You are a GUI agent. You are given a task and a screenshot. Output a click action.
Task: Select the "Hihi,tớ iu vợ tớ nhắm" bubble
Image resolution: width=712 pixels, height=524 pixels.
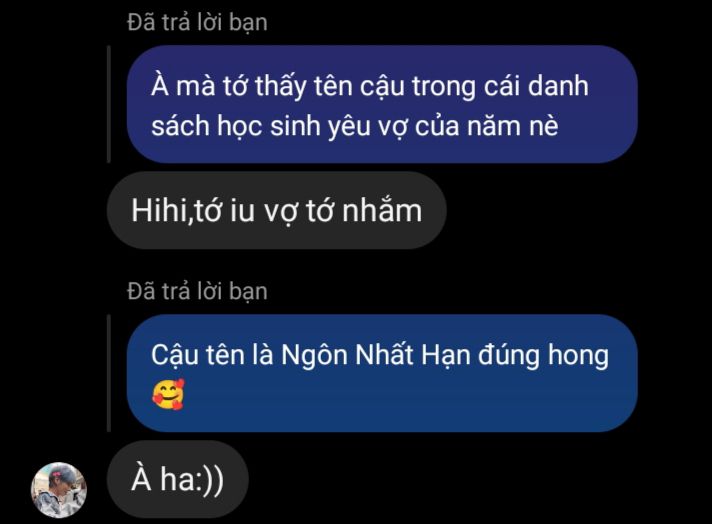point(277,210)
